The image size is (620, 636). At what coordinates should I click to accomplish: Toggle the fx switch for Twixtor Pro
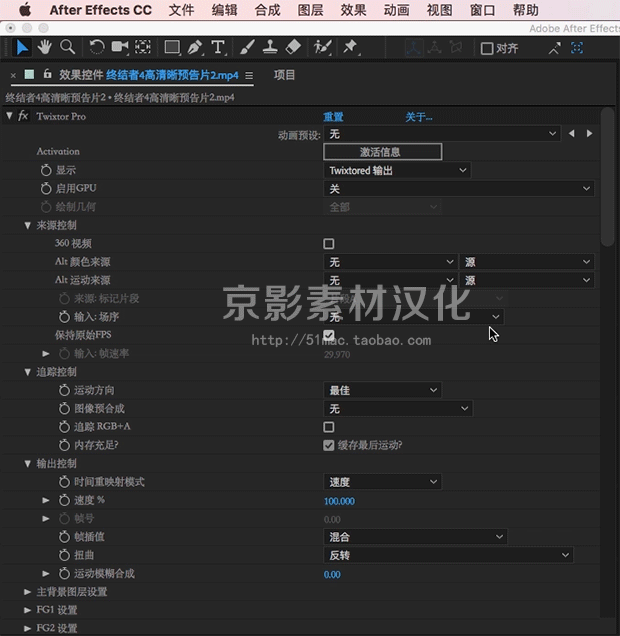click(x=23, y=116)
